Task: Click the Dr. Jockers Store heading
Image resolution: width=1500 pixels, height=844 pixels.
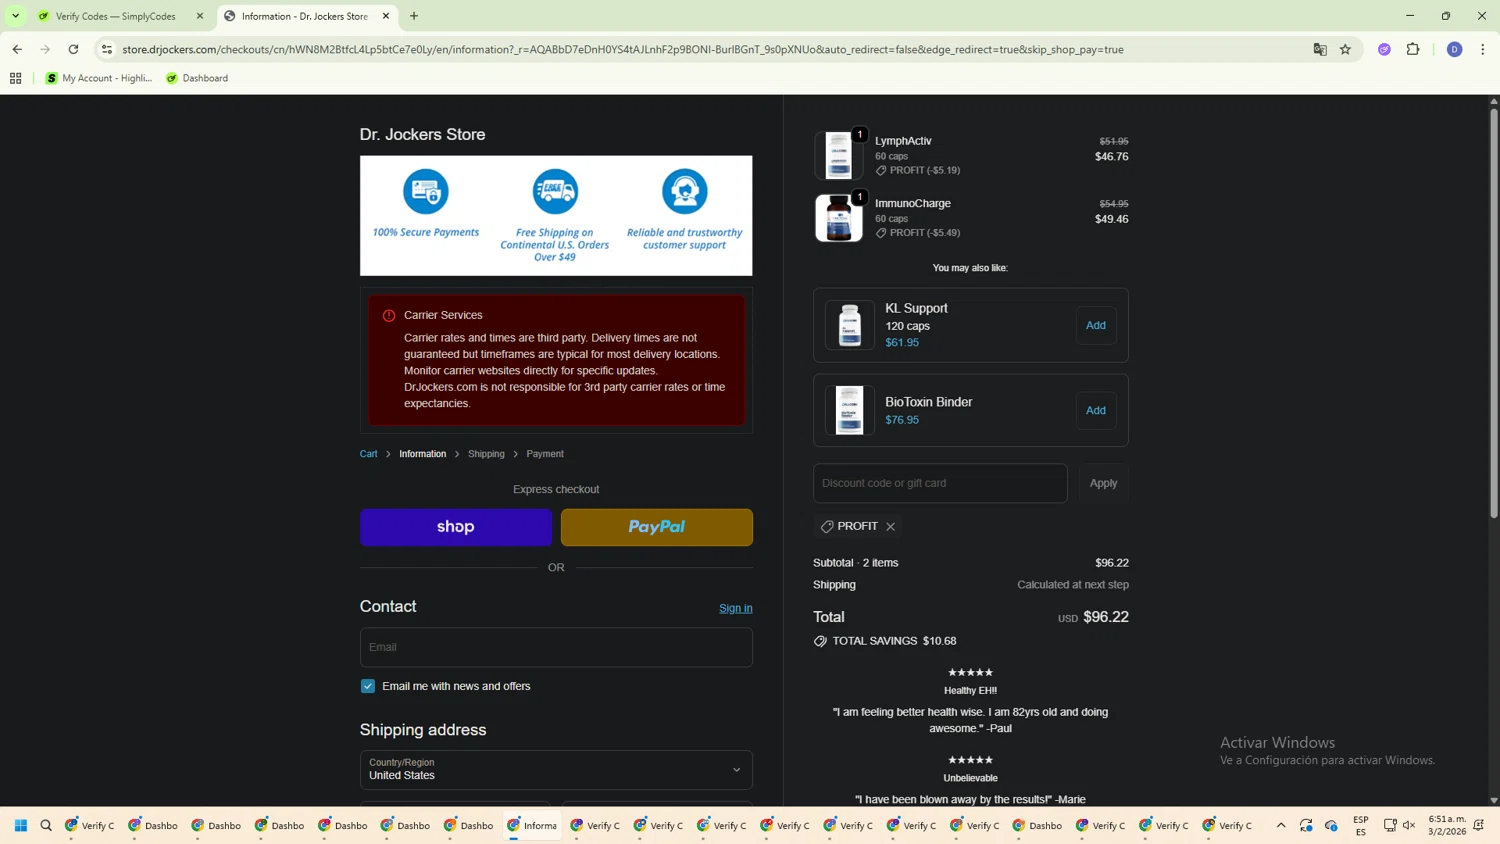Action: pyautogui.click(x=423, y=135)
